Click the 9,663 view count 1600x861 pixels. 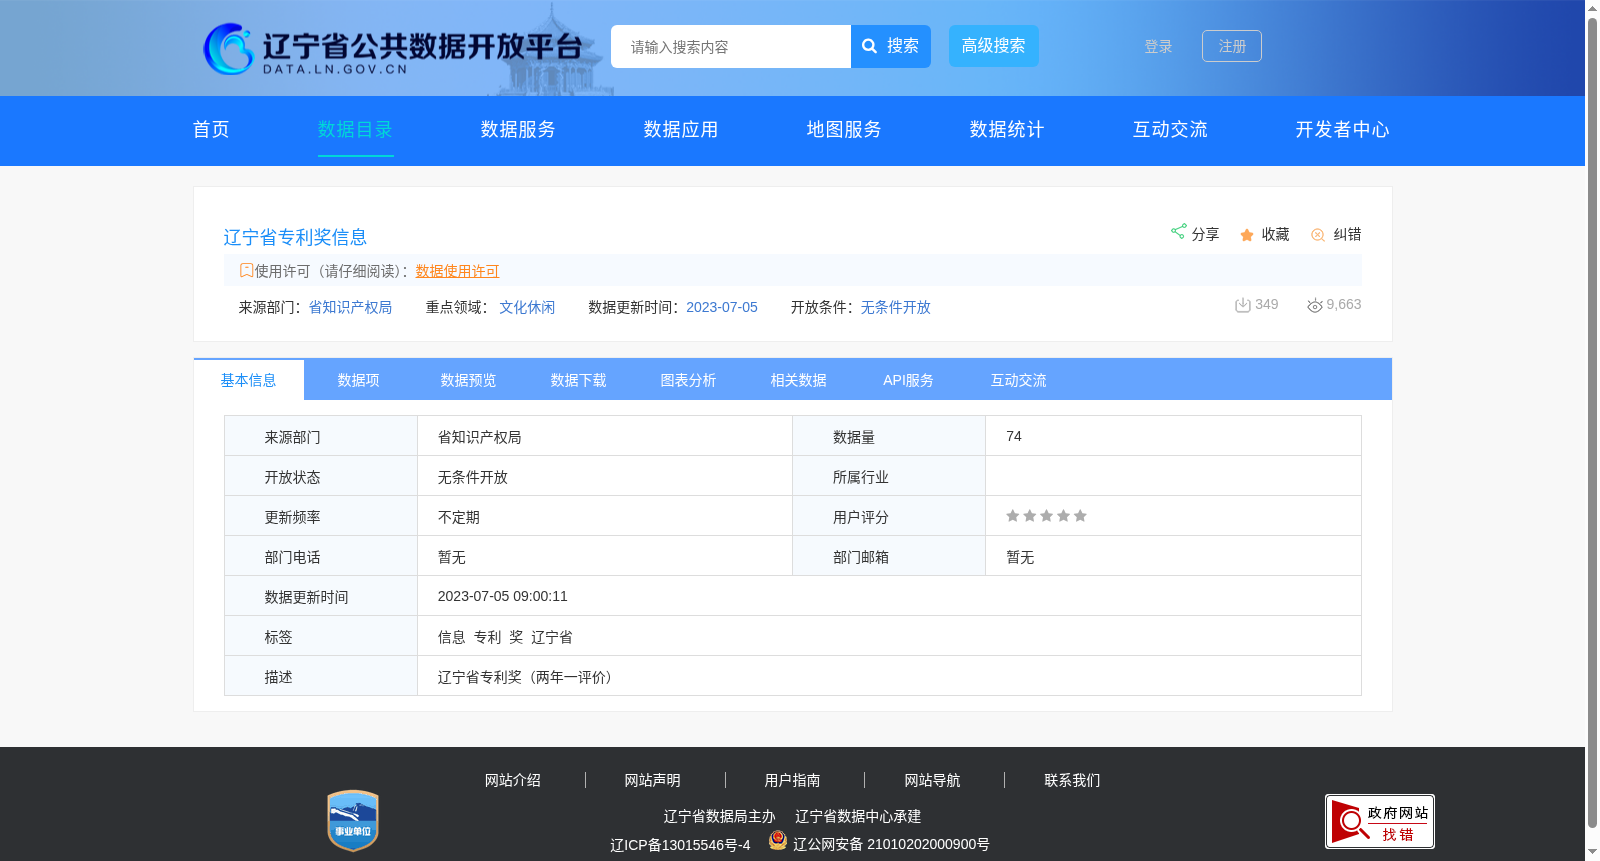pos(1344,304)
